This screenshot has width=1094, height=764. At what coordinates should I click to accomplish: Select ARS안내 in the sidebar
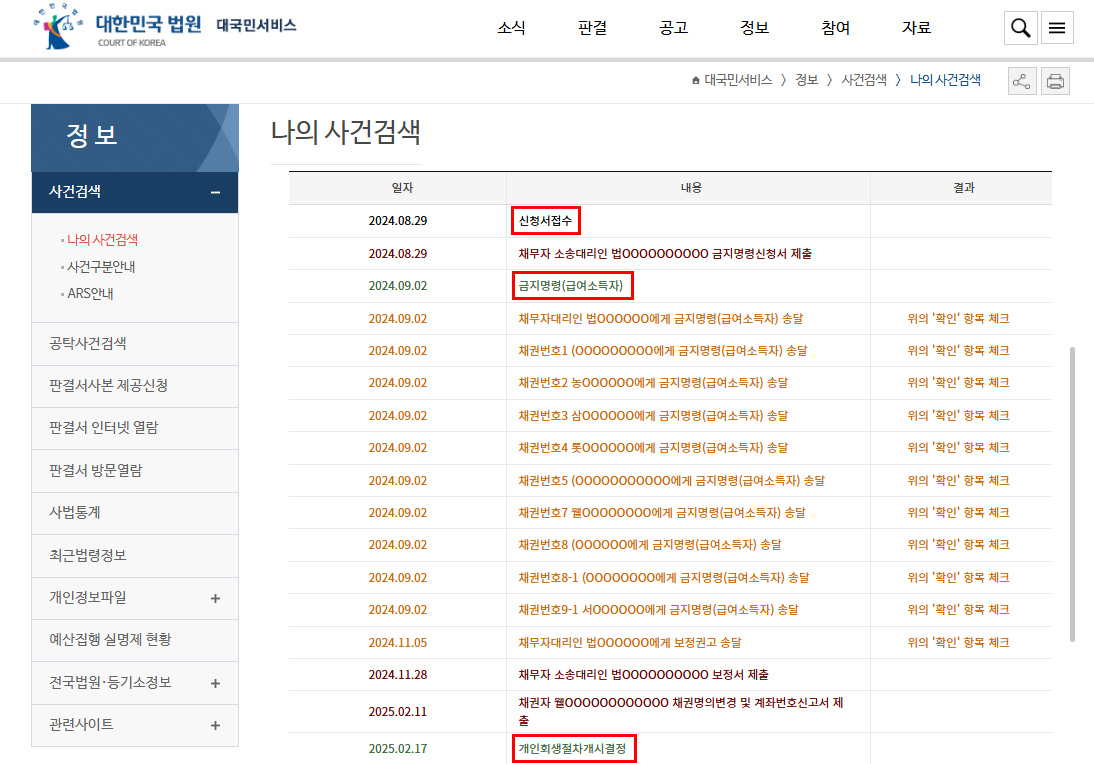90,294
